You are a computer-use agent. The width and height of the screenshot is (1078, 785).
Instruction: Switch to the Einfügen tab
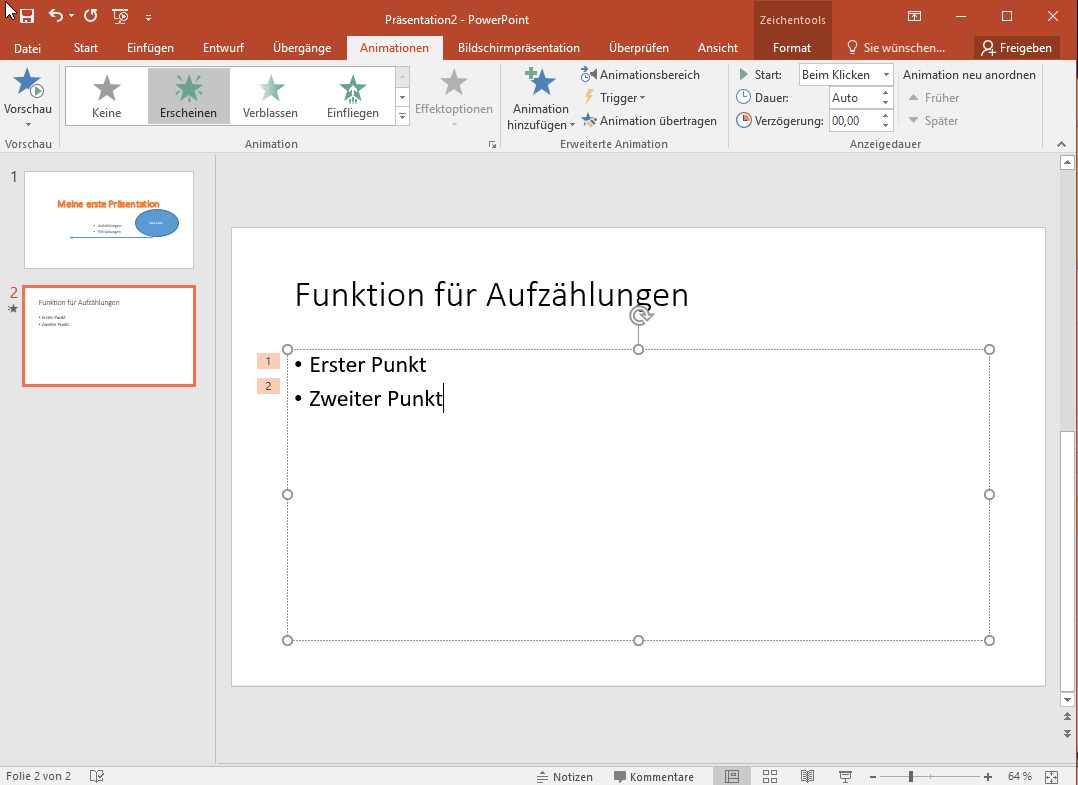pyautogui.click(x=150, y=48)
